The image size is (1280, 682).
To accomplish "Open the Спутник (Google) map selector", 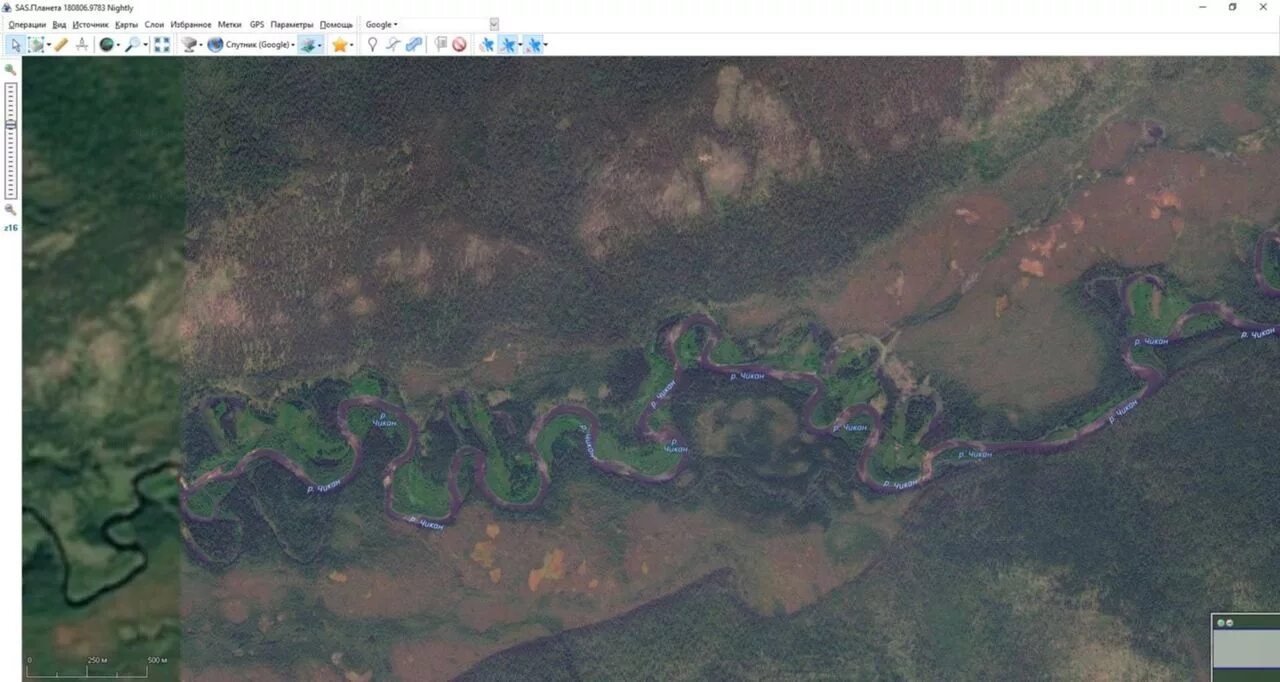I will pyautogui.click(x=251, y=44).
